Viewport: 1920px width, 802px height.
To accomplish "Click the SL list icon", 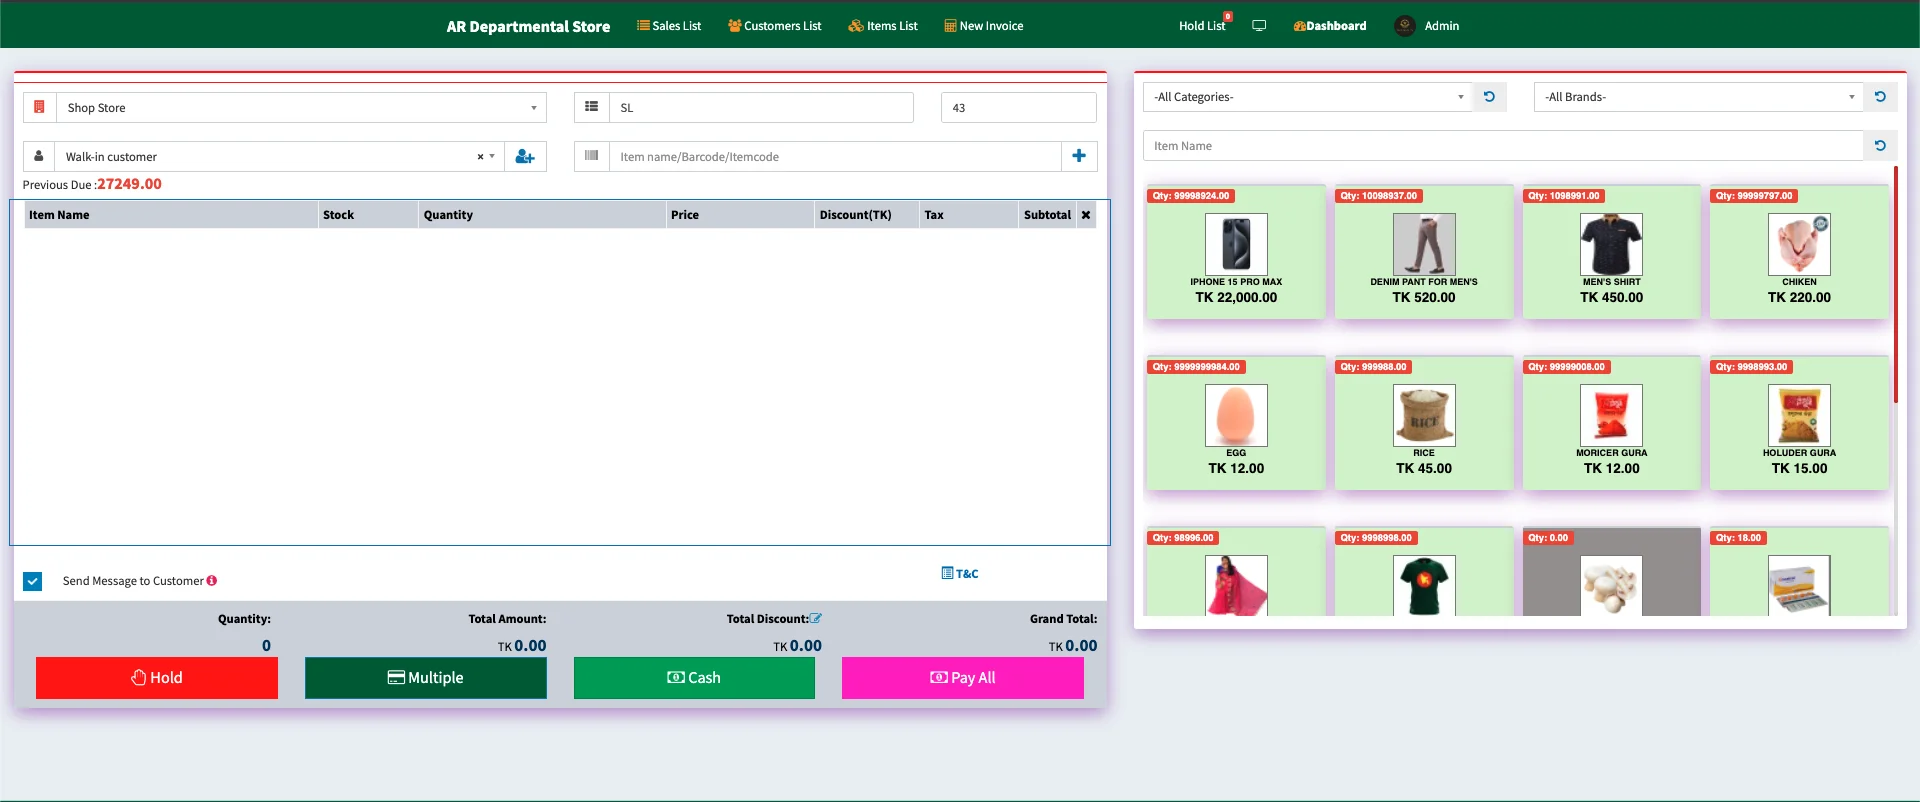I will click(591, 107).
